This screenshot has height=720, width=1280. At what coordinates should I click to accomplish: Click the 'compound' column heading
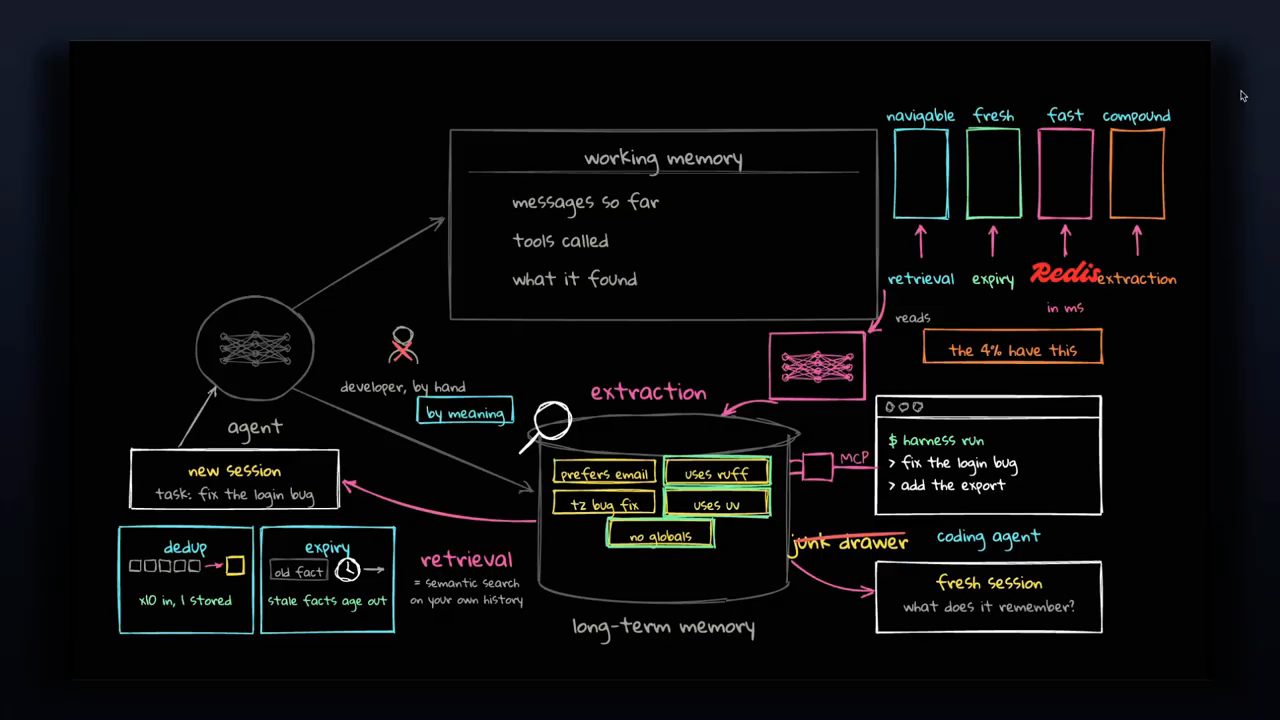tap(1137, 116)
